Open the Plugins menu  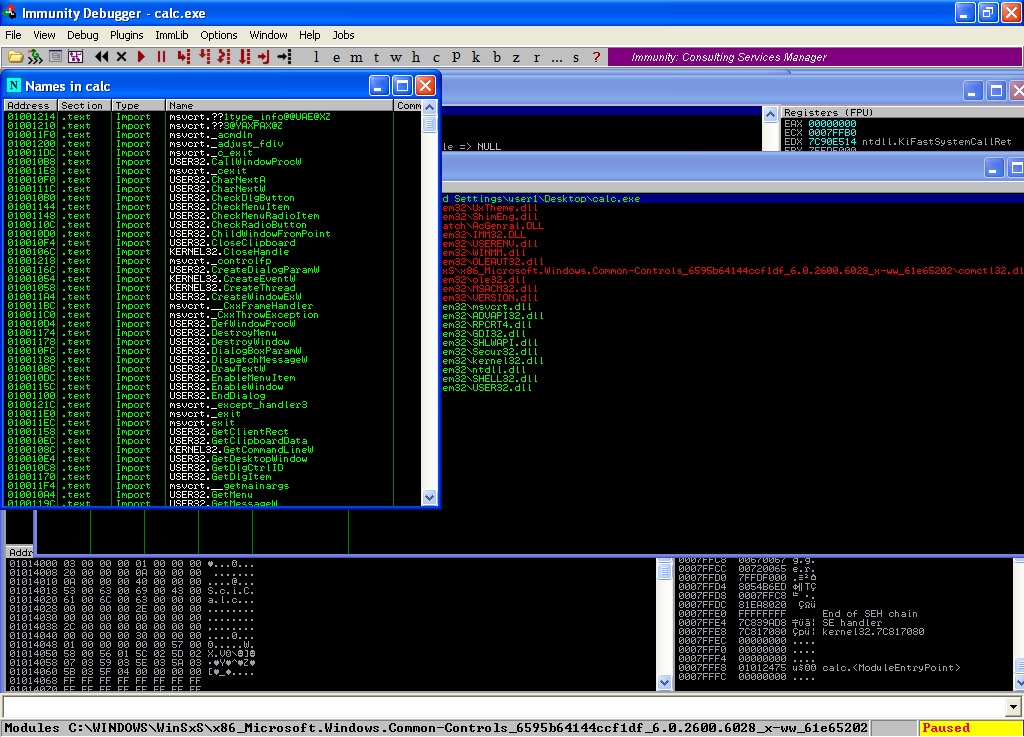coord(127,35)
